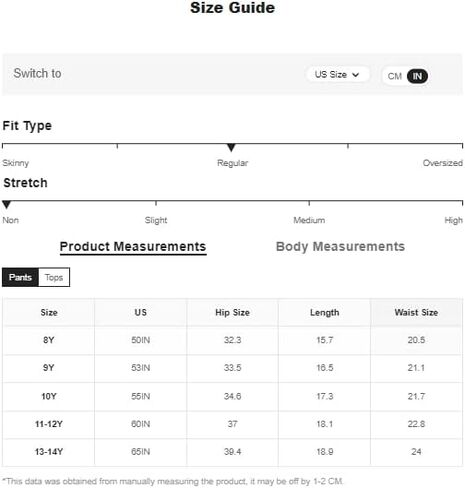The image size is (465, 488).
Task: Select the 13-14Y size row
Action: point(232,452)
